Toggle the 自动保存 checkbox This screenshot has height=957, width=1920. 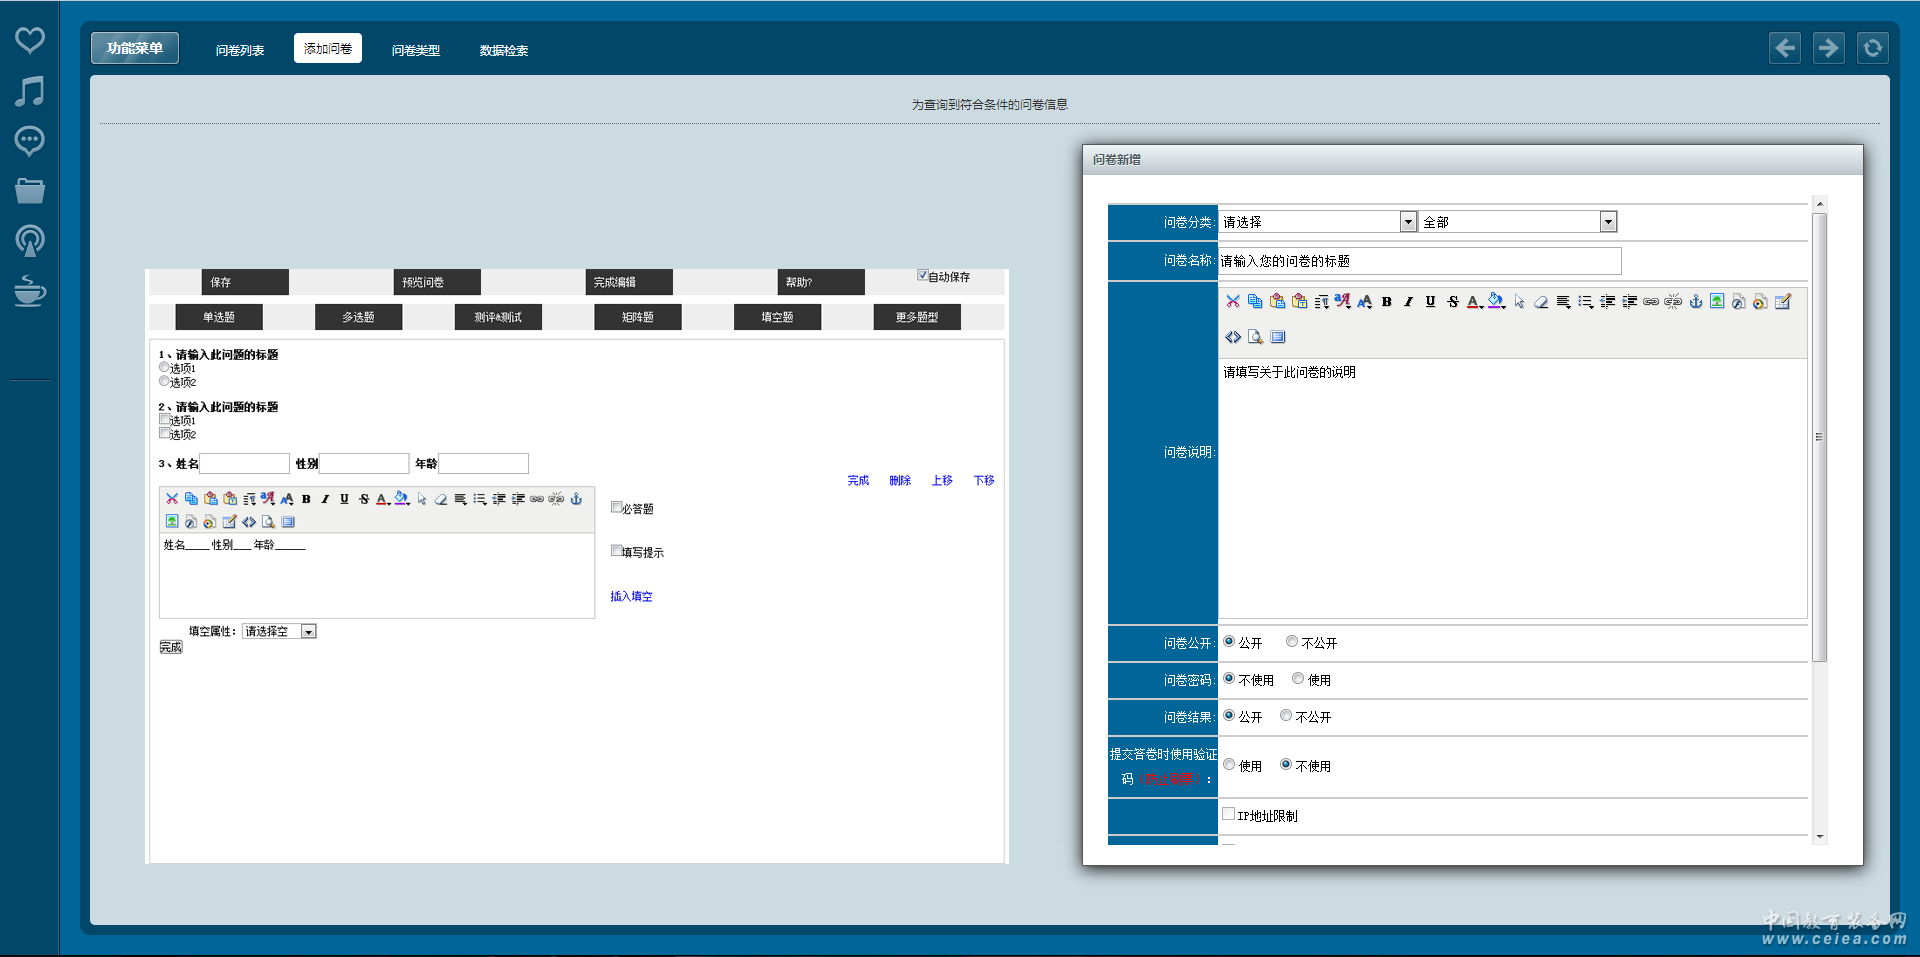pos(922,276)
